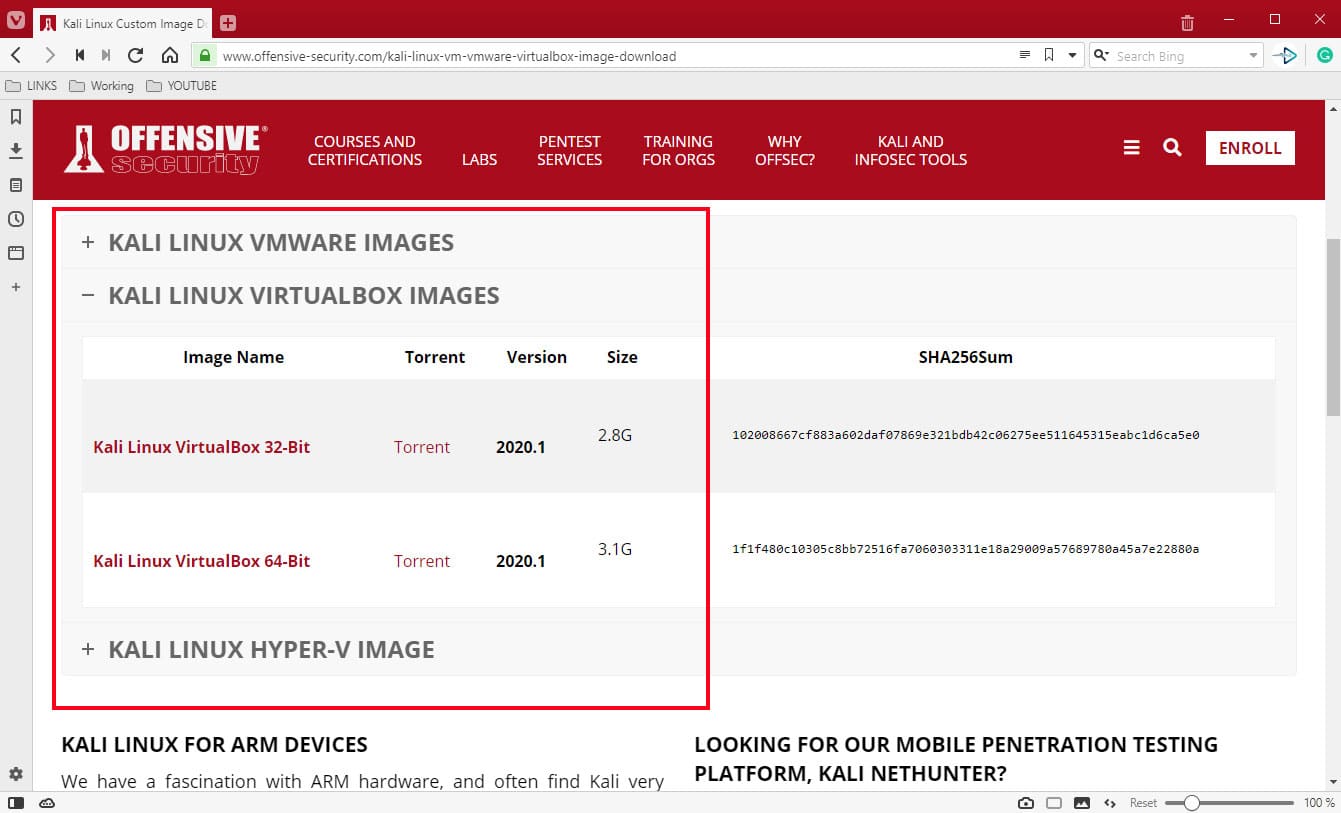Open search engine selector magnifier icon
This screenshot has width=1341, height=813.
tap(1101, 55)
